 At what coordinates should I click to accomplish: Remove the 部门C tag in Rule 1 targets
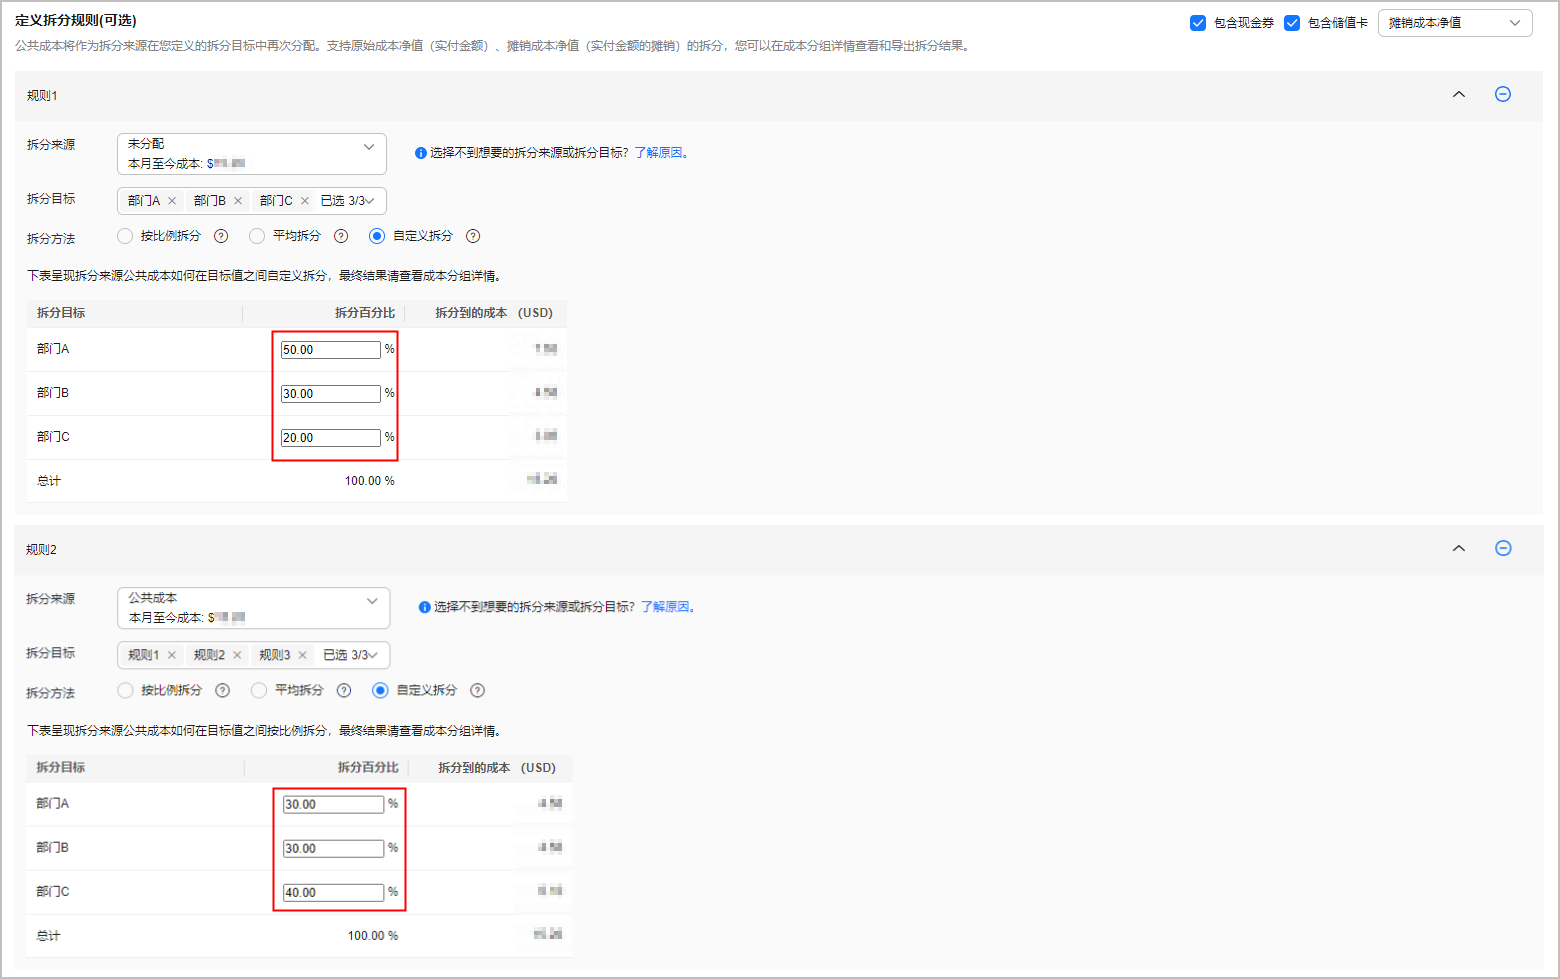coord(305,201)
